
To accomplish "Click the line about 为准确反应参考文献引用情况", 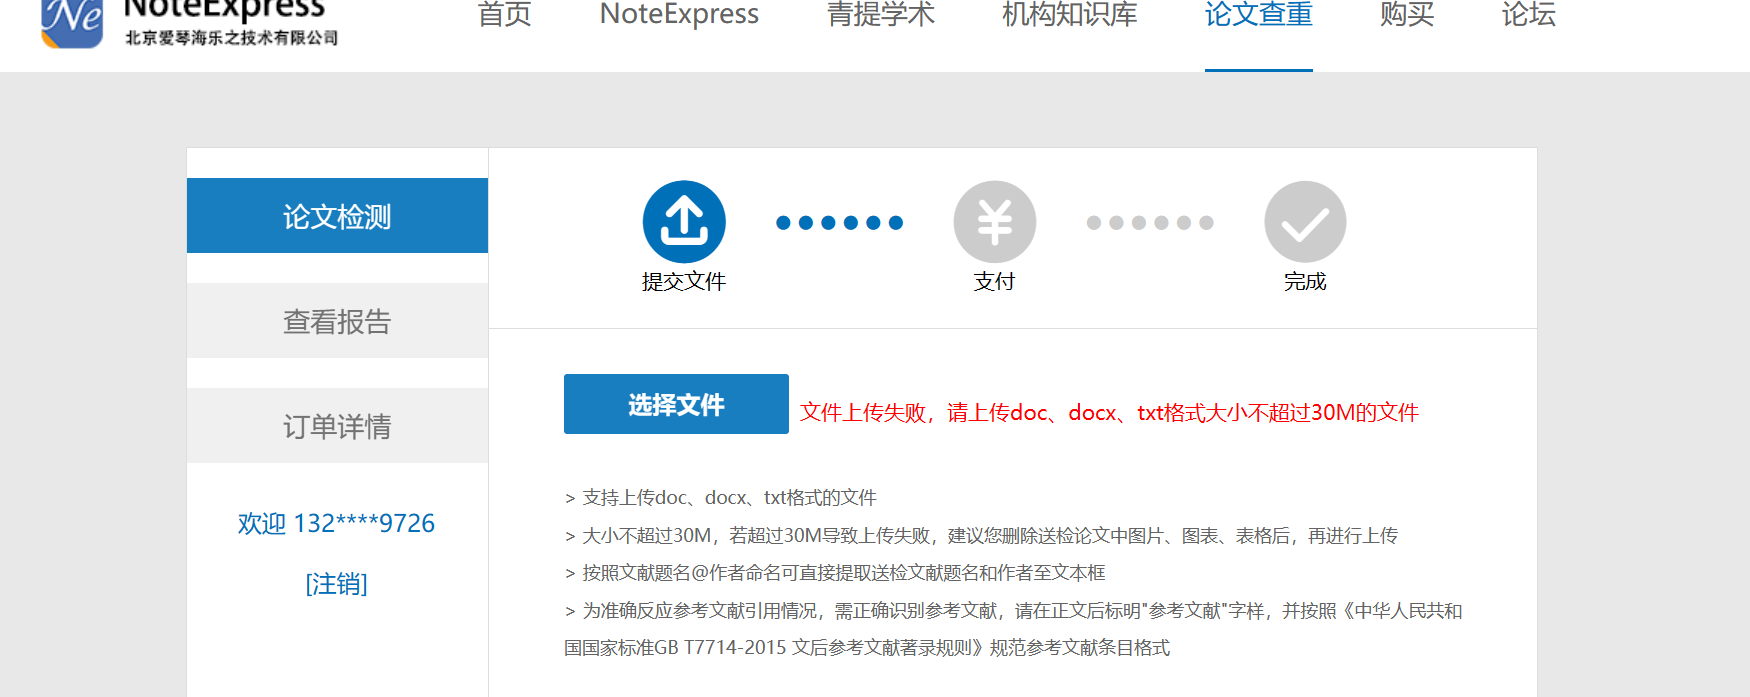I will pos(1013,611).
